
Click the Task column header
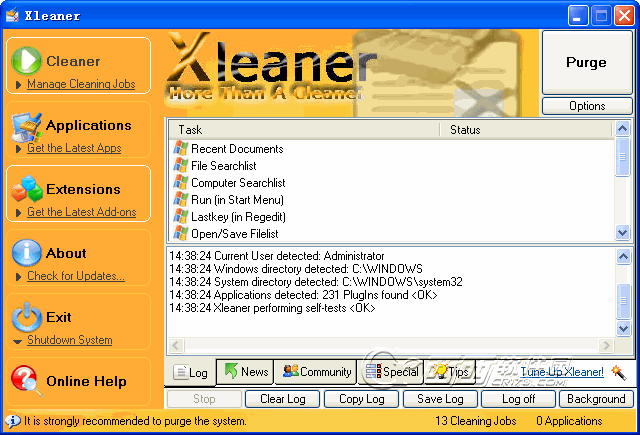coord(304,130)
